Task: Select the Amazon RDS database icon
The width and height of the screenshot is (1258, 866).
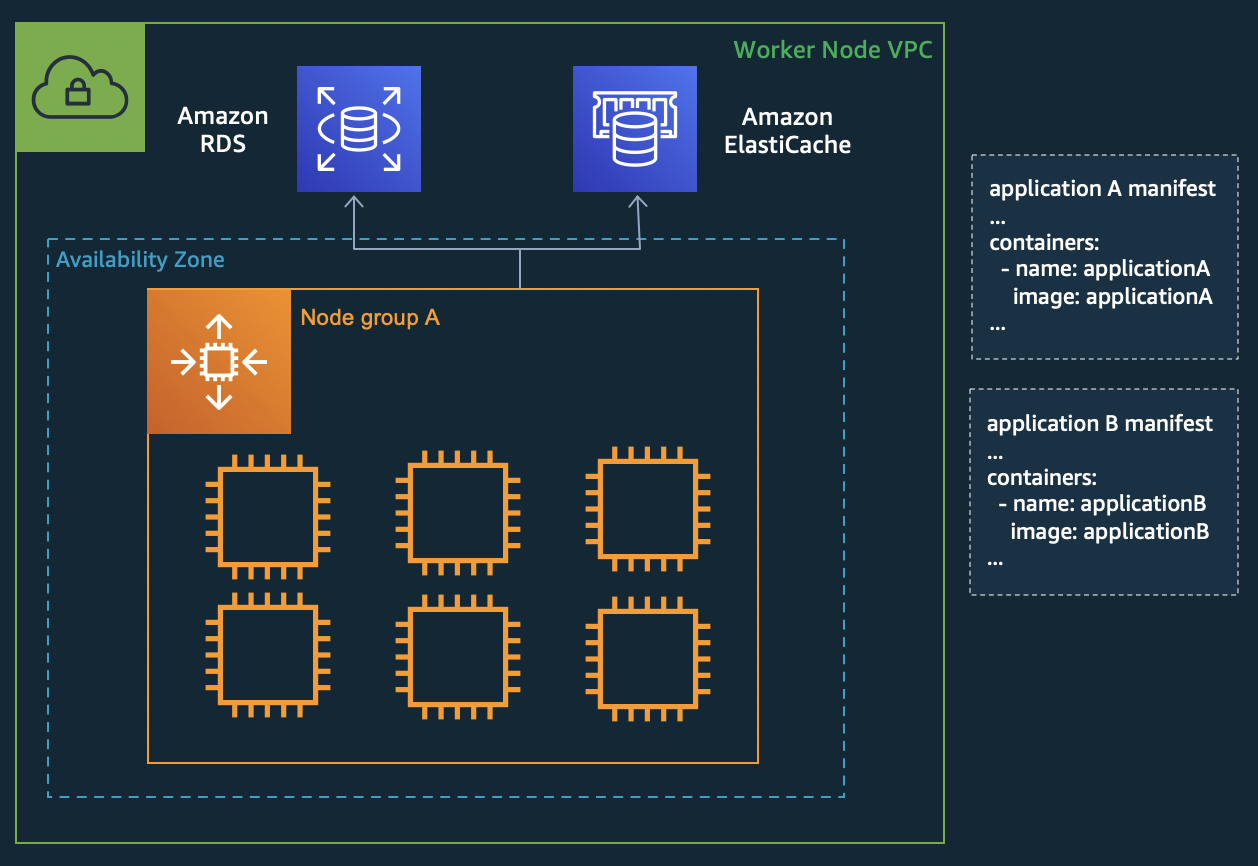Action: pyautogui.click(x=359, y=129)
